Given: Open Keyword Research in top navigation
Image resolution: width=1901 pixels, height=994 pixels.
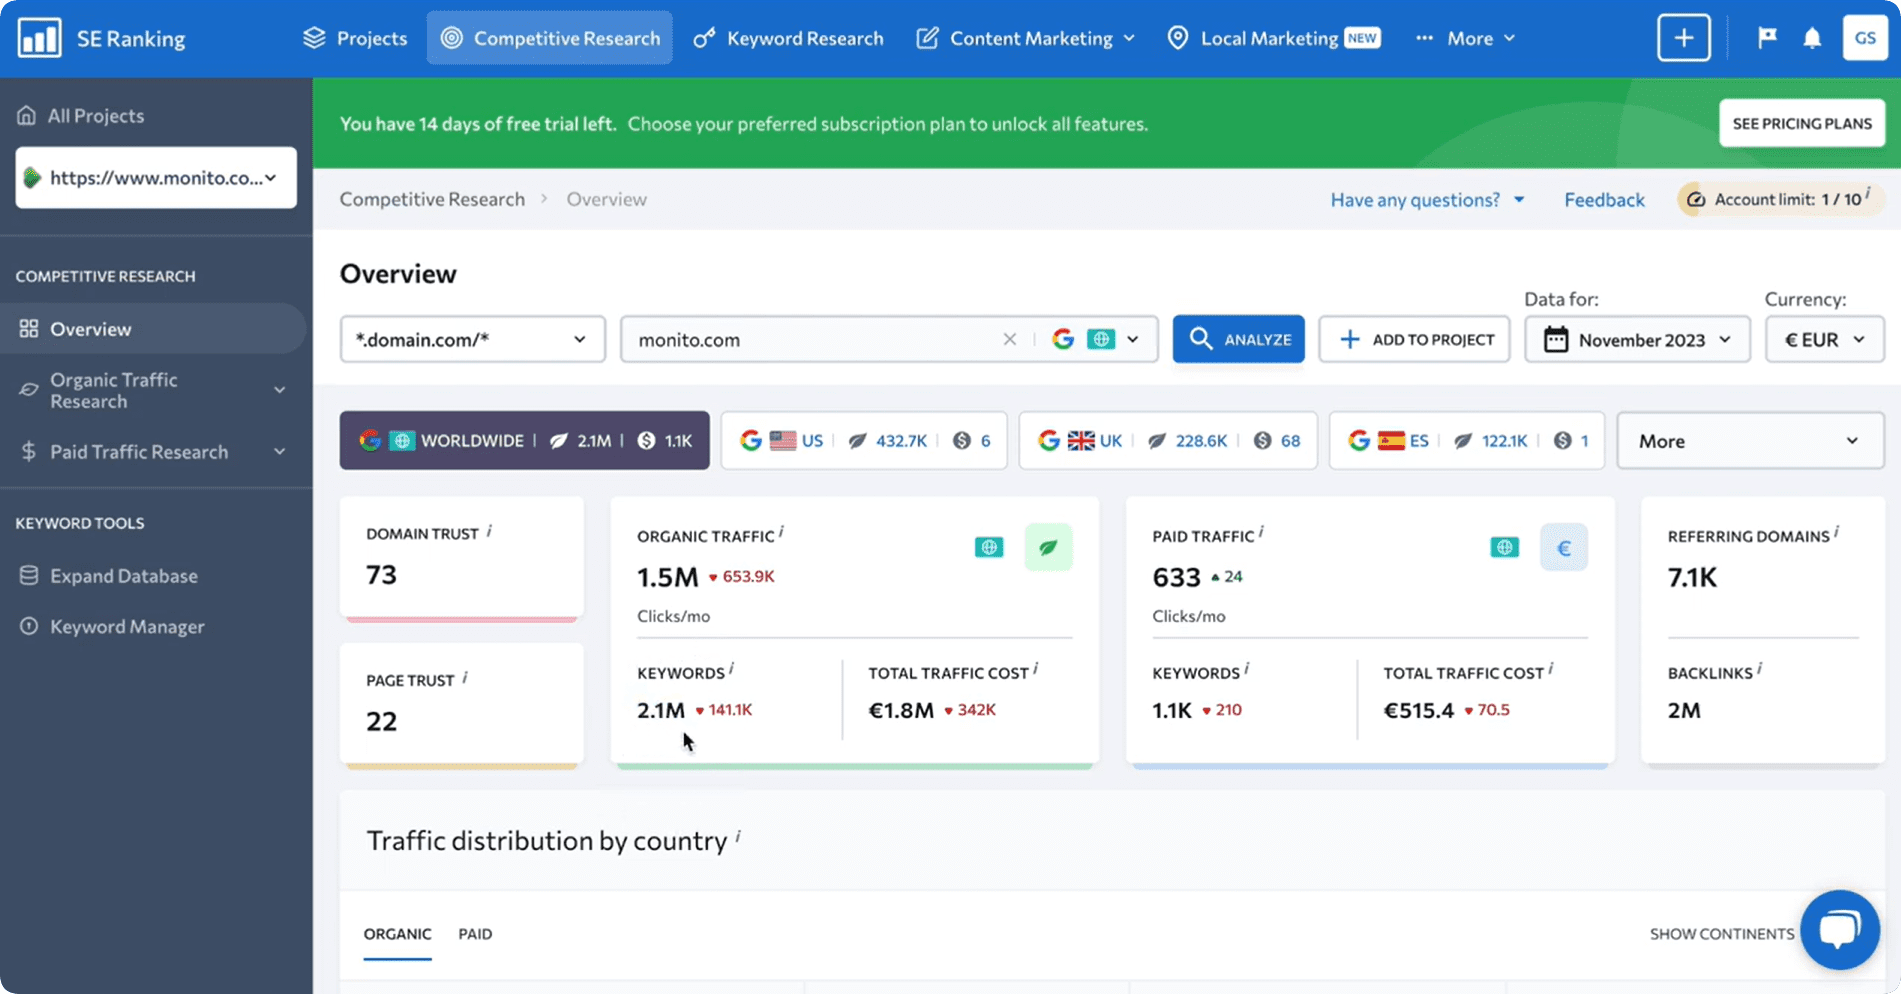Looking at the screenshot, I should click(788, 38).
